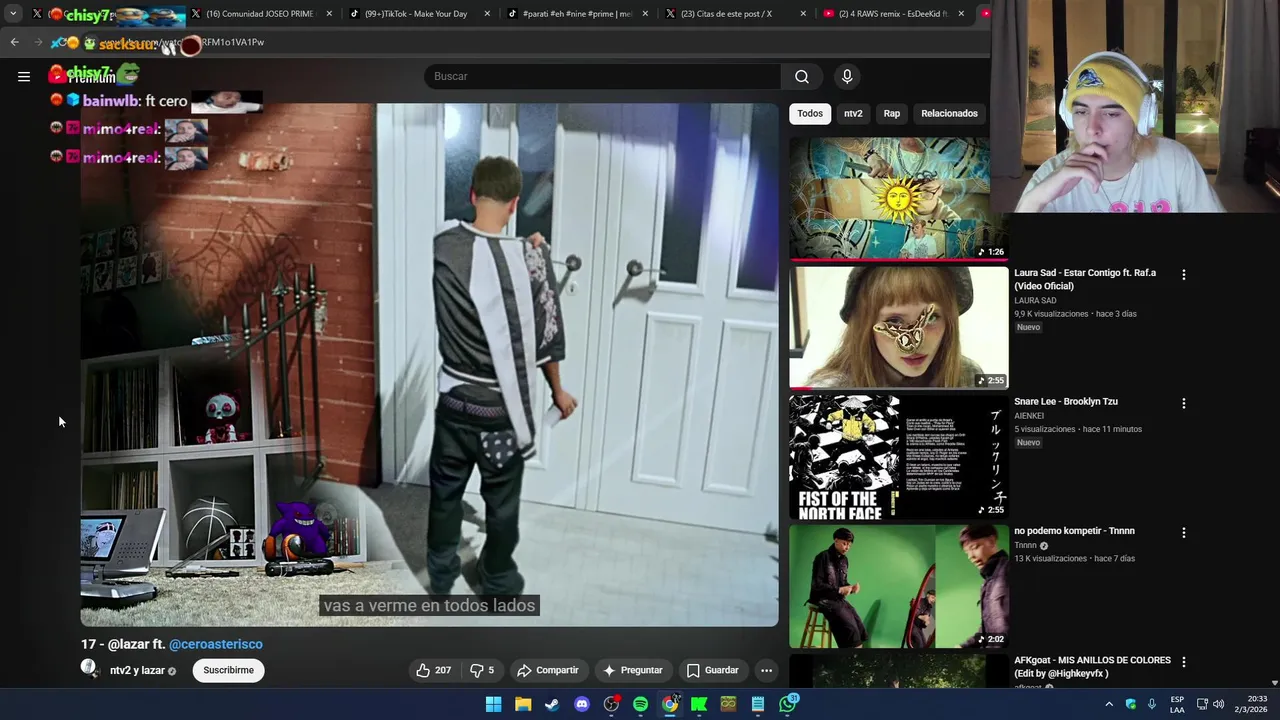Switch to 4 RAWS remix tab
Screen dimensions: 1280x720
click(893, 14)
